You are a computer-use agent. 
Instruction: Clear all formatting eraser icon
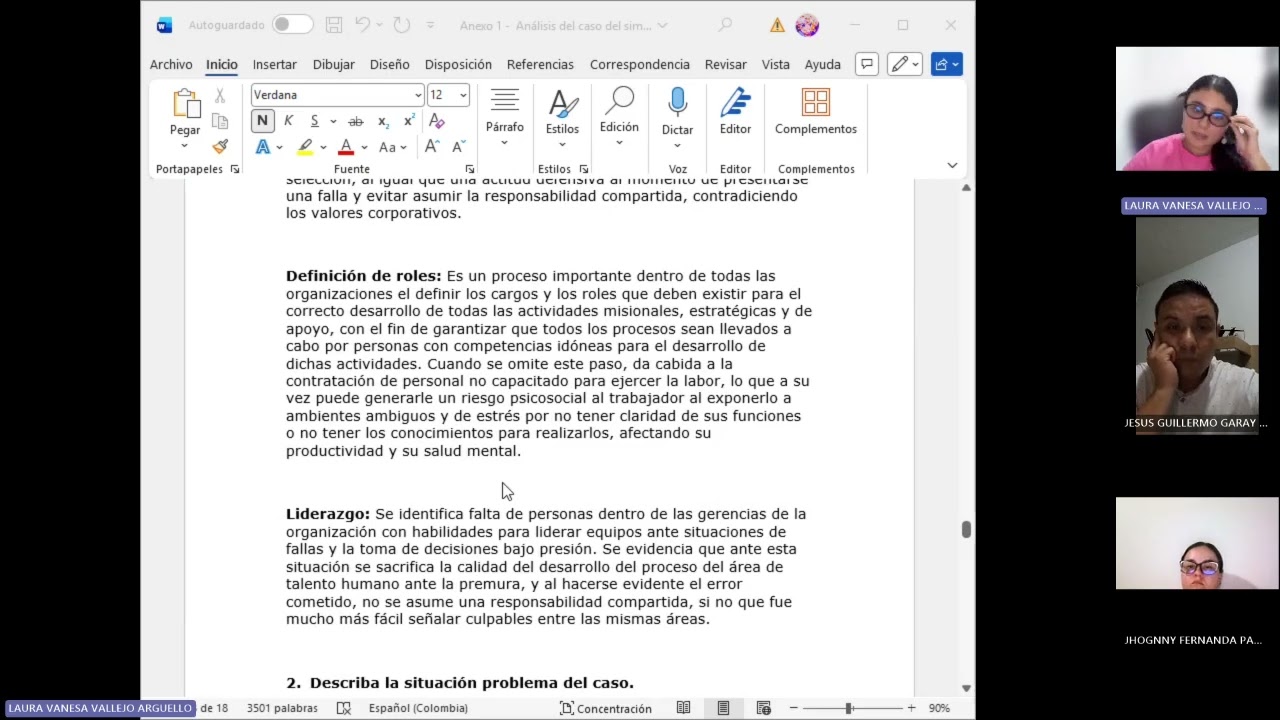(437, 121)
